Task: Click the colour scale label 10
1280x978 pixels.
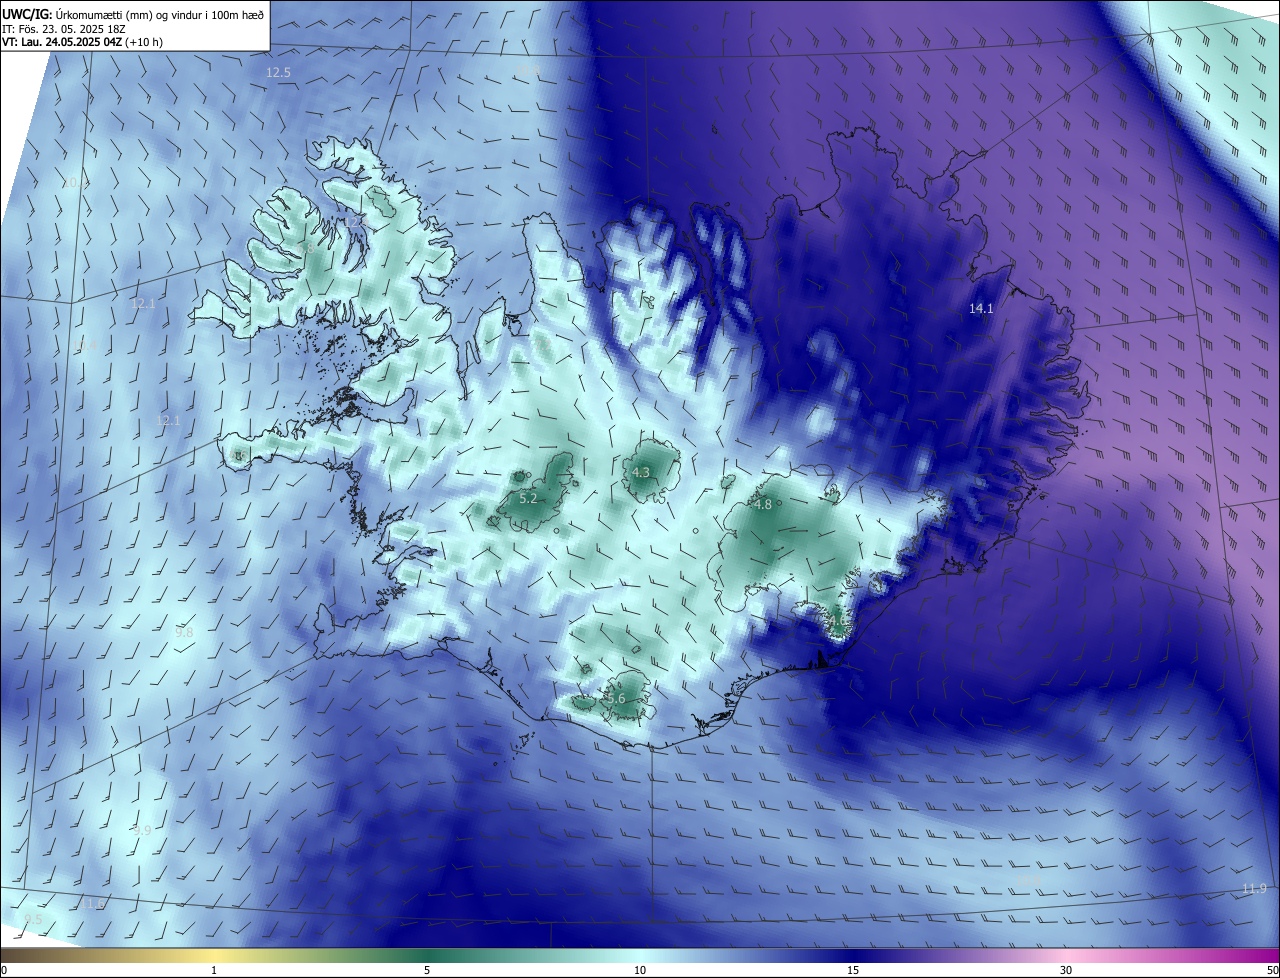Action: pyautogui.click(x=640, y=970)
